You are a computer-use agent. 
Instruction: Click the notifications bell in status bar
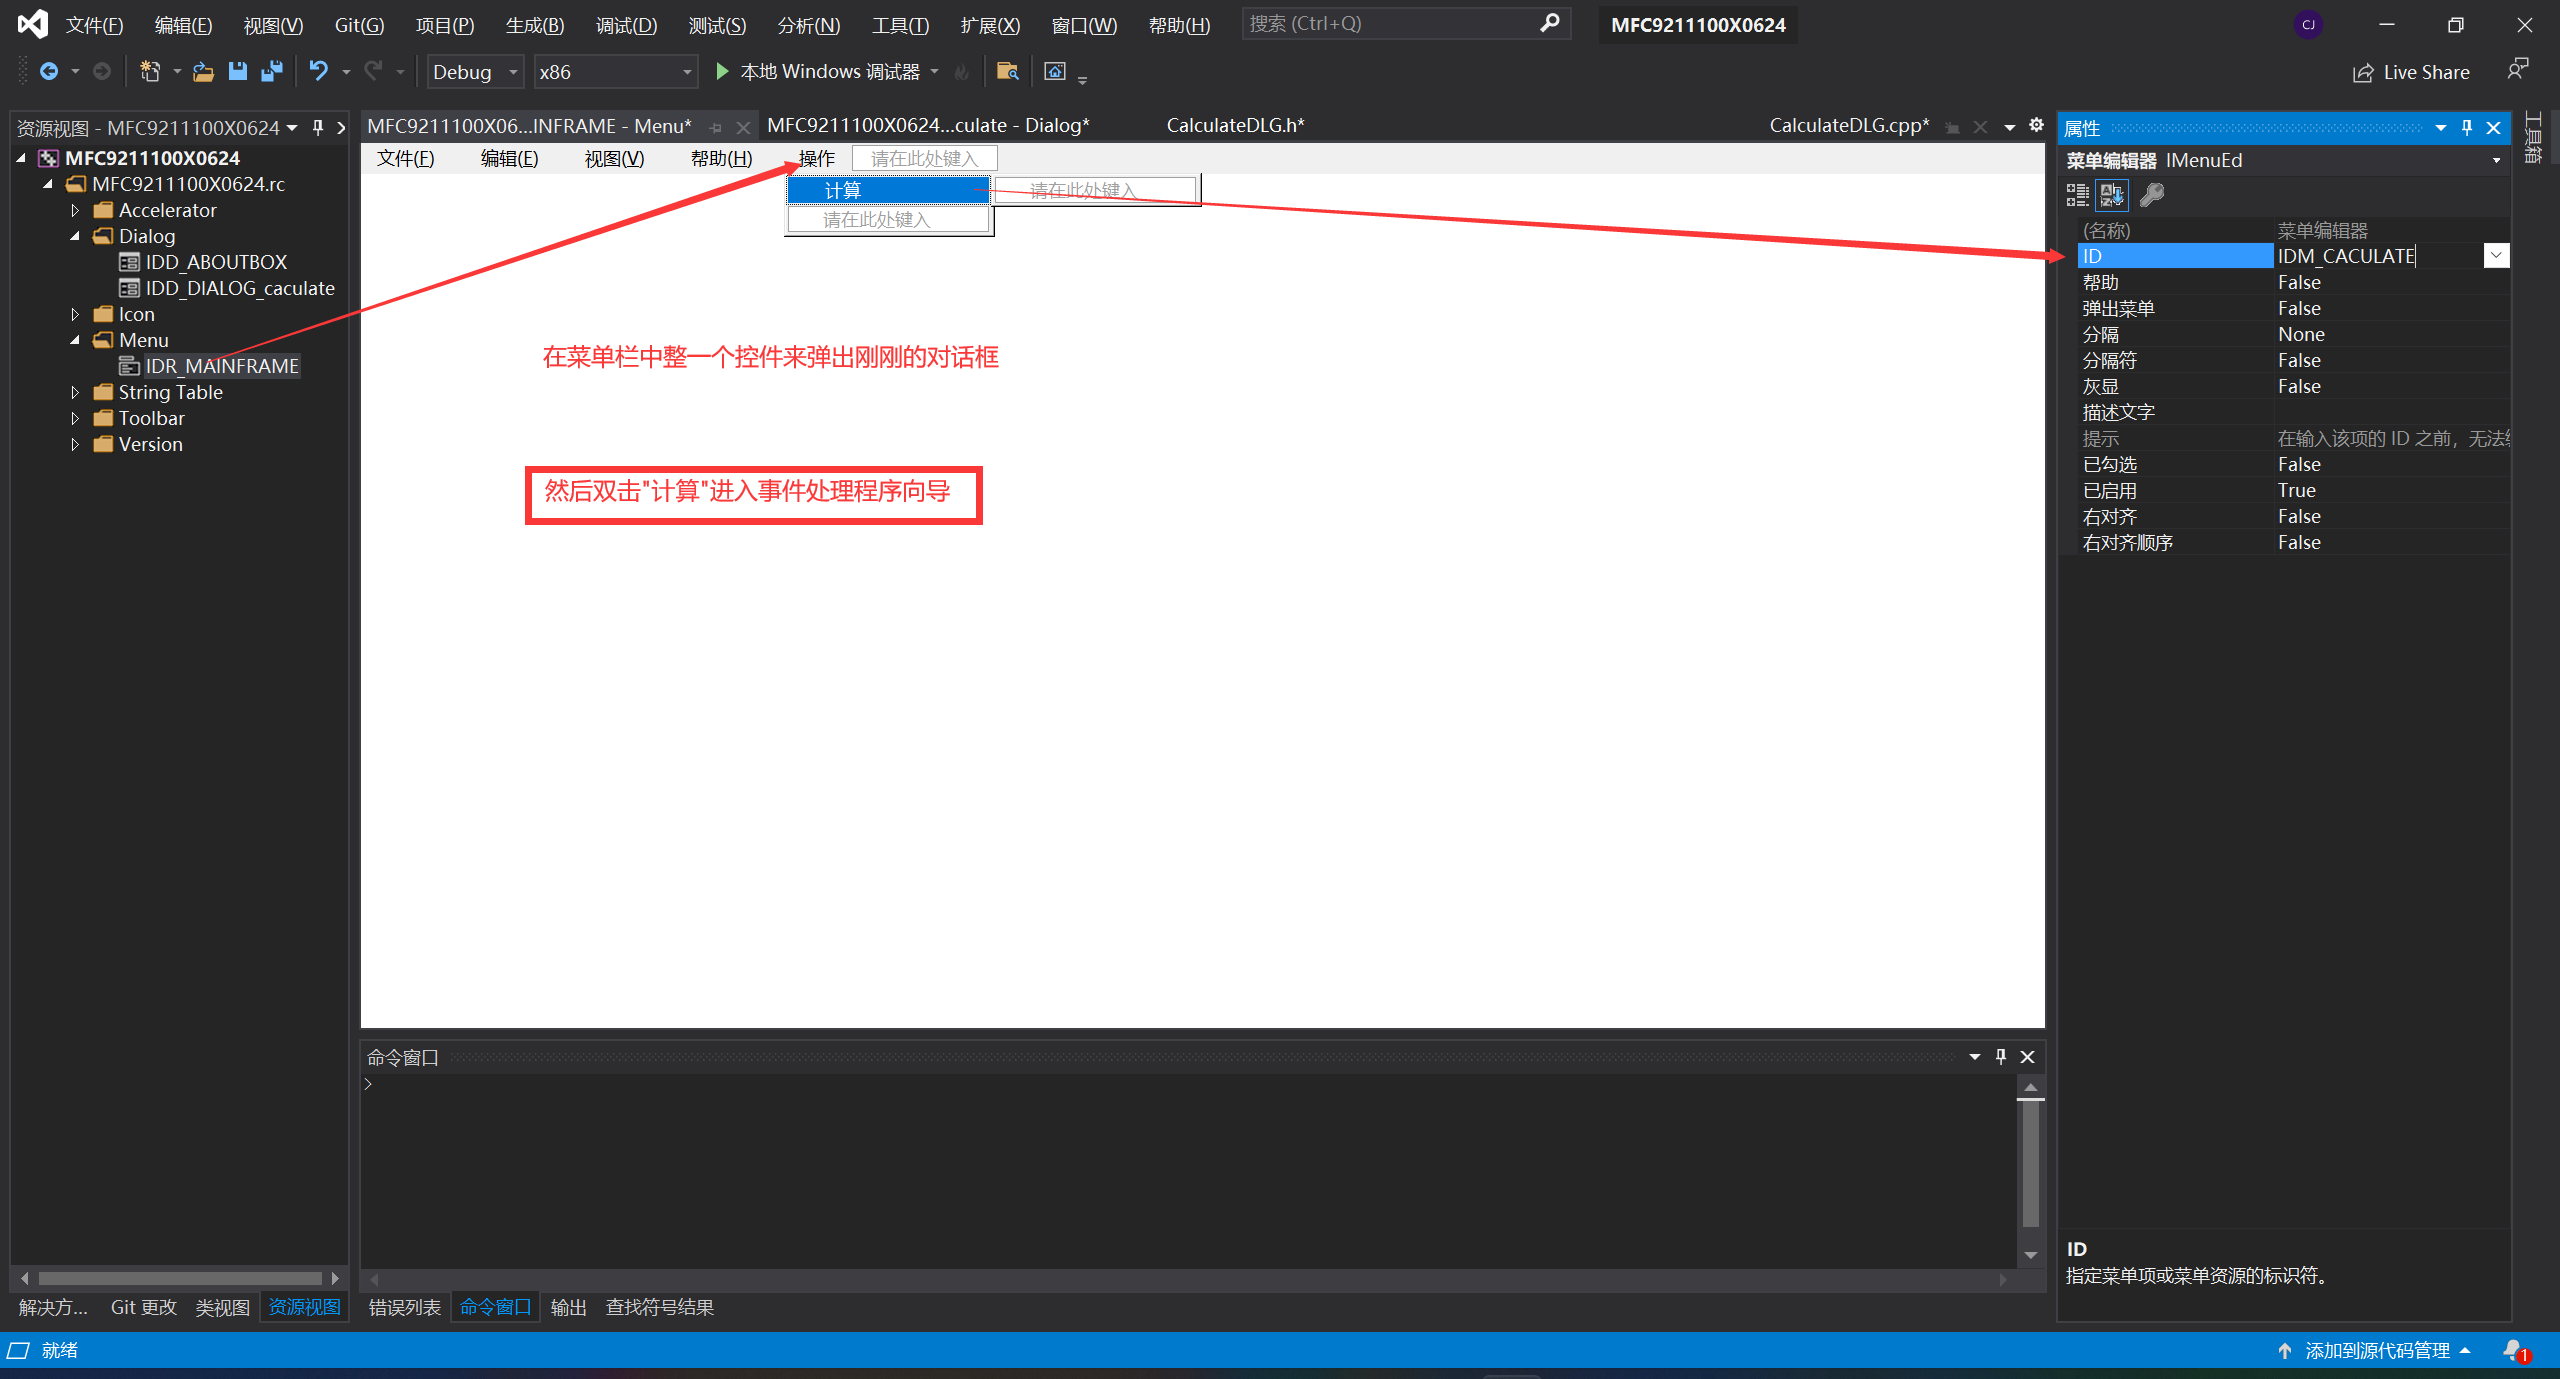2513,1350
